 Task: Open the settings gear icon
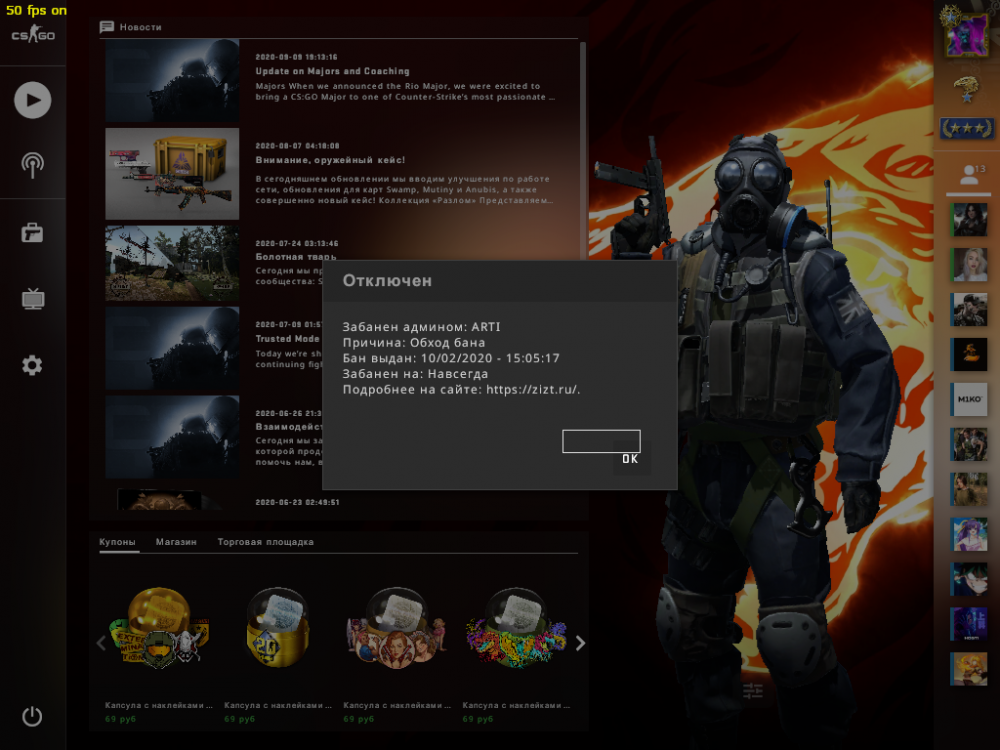click(32, 366)
